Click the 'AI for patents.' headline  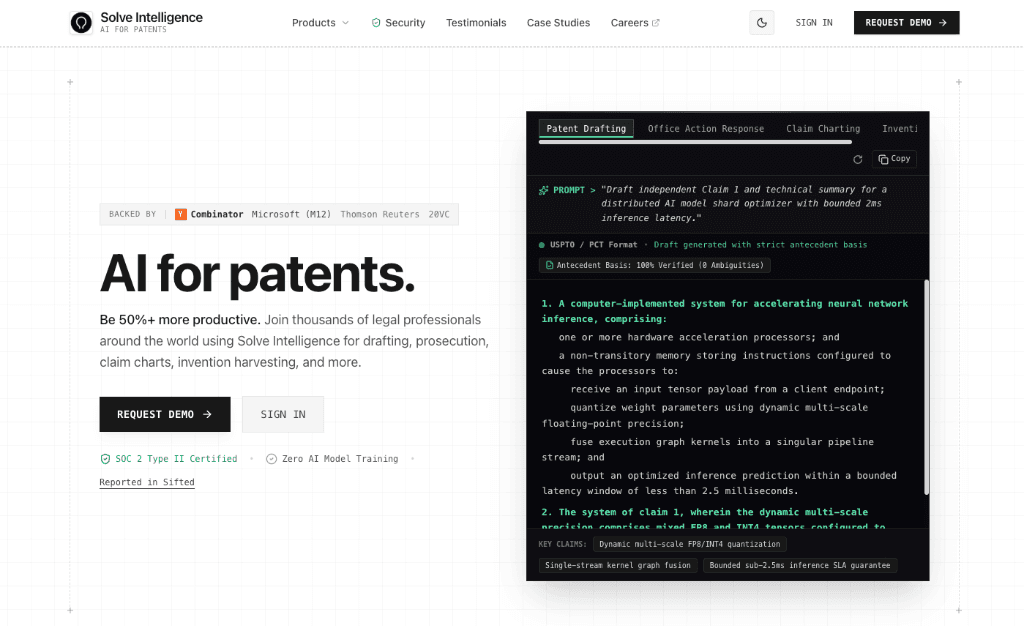pyautogui.click(x=257, y=274)
